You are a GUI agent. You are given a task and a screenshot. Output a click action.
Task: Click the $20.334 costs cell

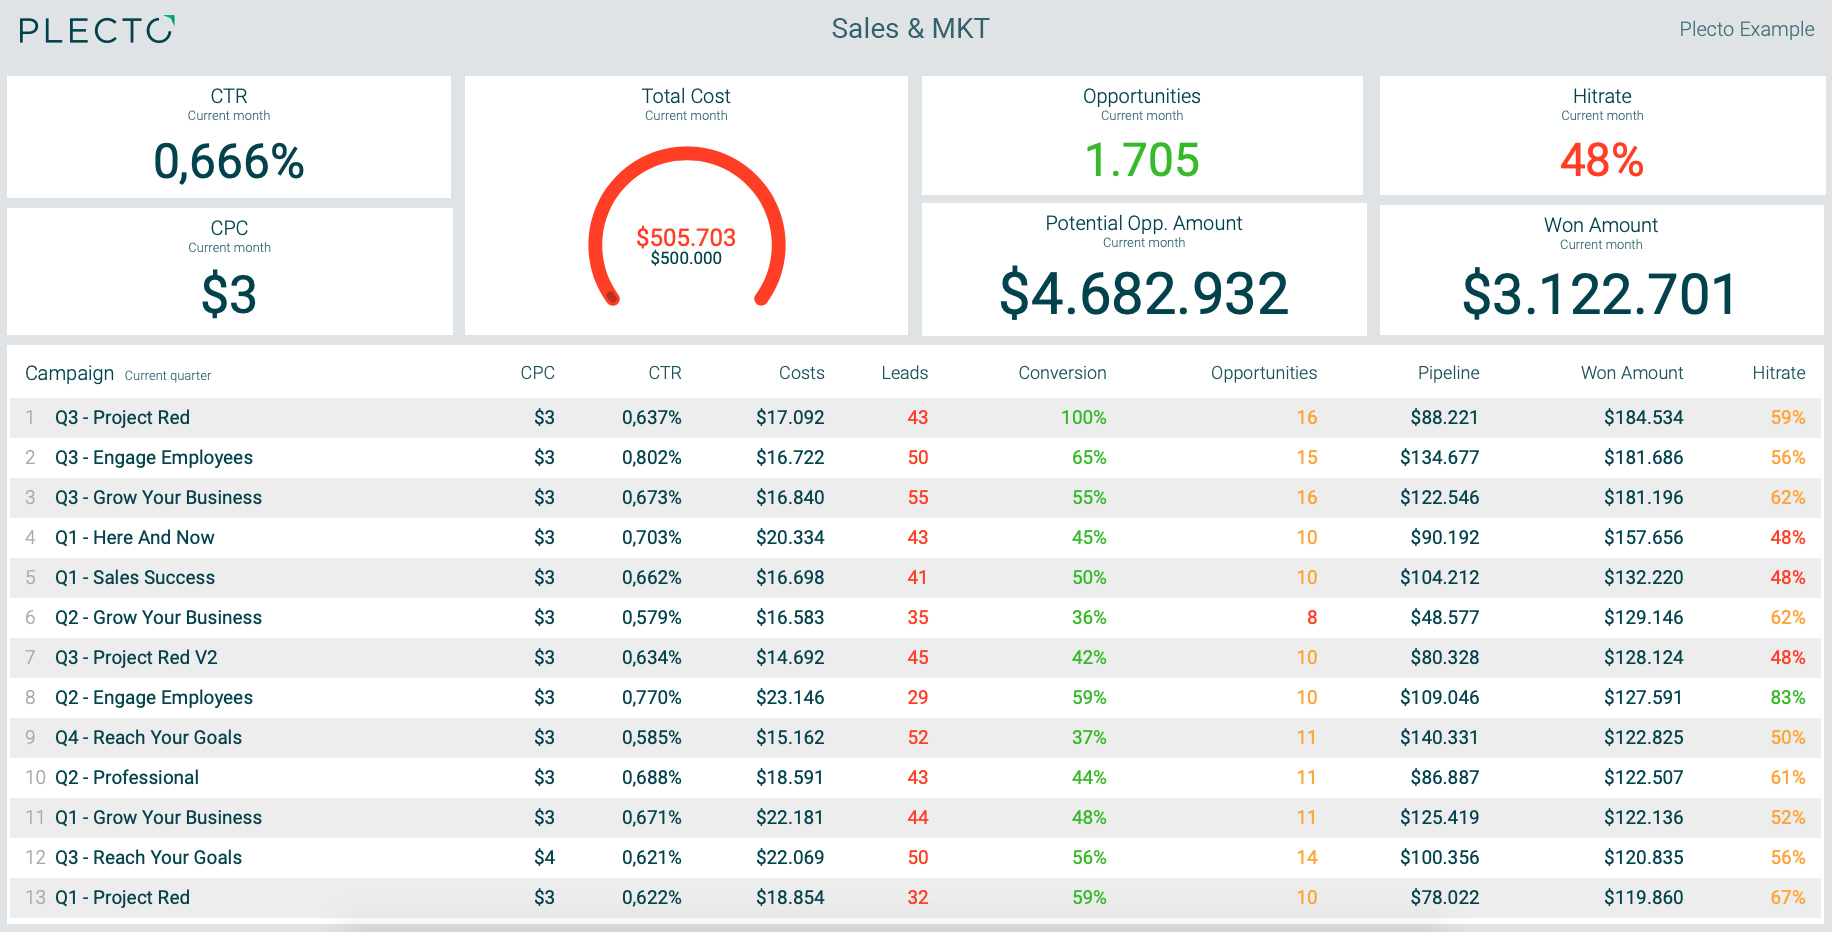(790, 538)
